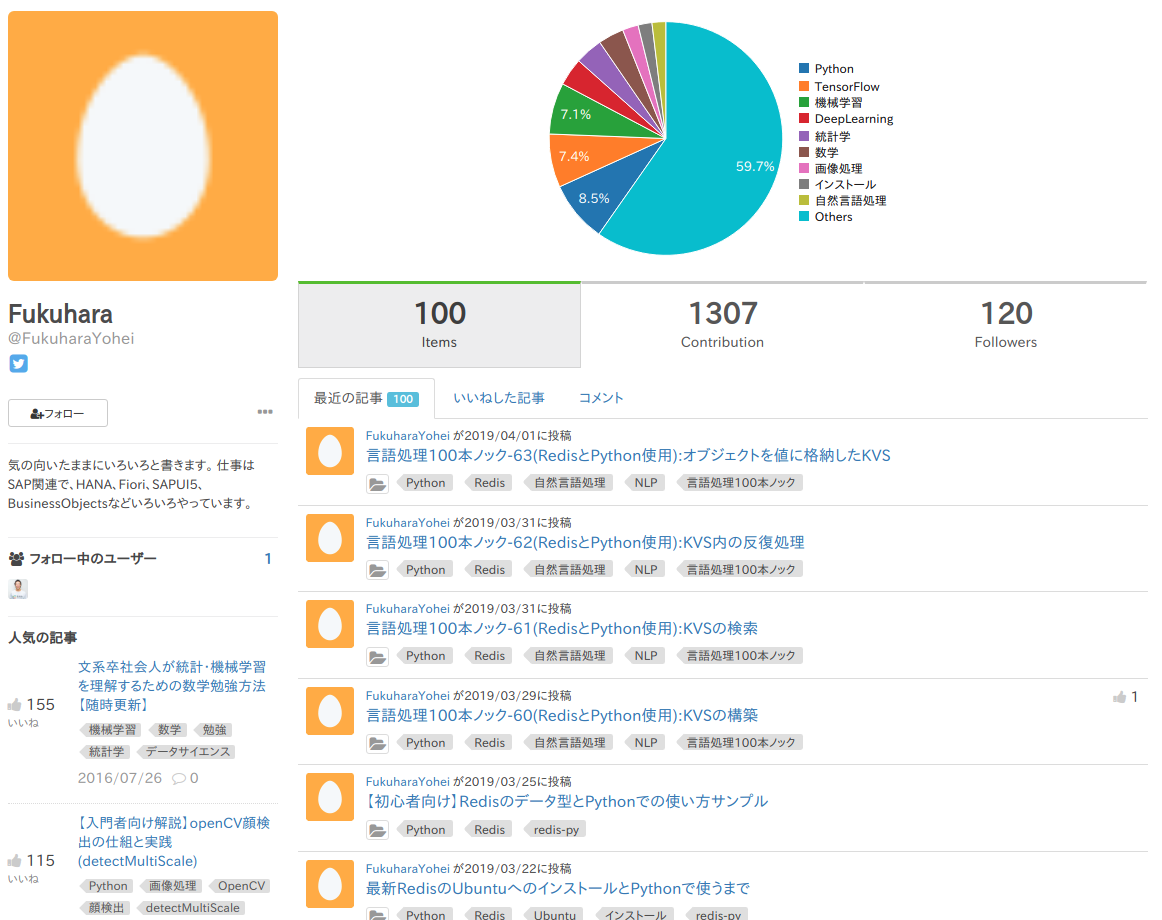Image resolution: width=1162 pixels, height=920 pixels.
Task: Switch to 最近の記事 tab
Action: 366,399
